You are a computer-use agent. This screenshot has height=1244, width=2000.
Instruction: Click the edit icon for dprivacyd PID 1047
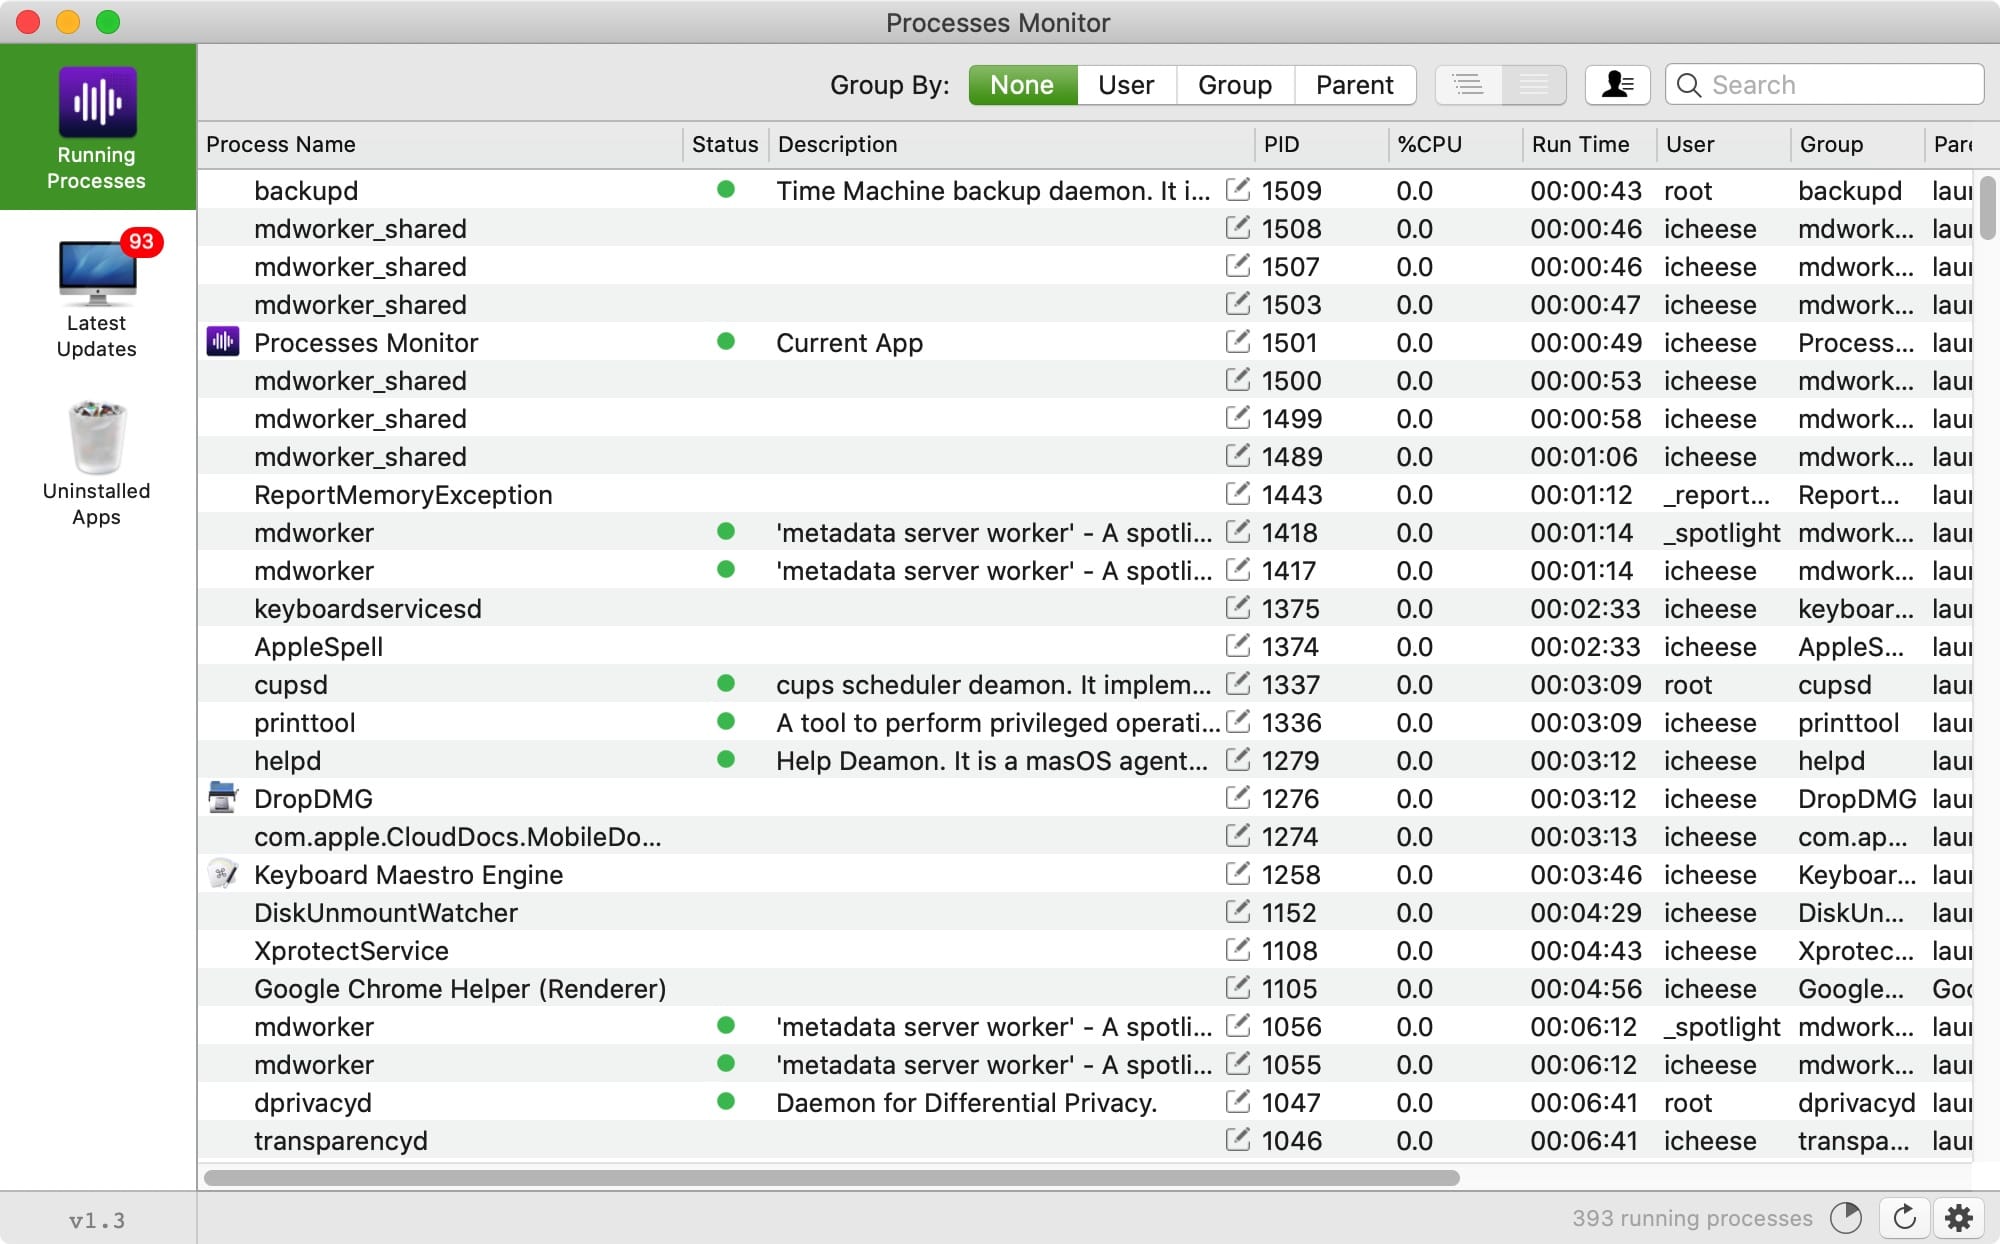[1238, 1101]
